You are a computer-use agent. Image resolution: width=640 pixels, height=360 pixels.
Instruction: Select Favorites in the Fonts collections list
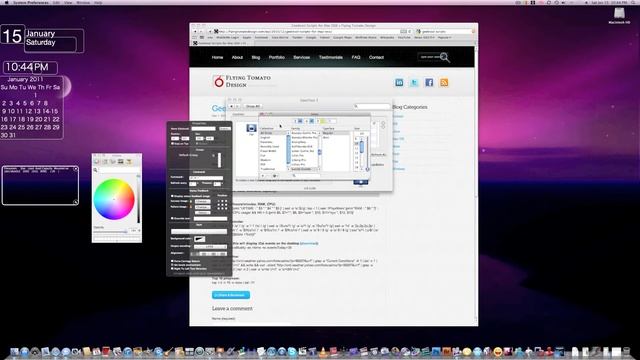pos(266,142)
